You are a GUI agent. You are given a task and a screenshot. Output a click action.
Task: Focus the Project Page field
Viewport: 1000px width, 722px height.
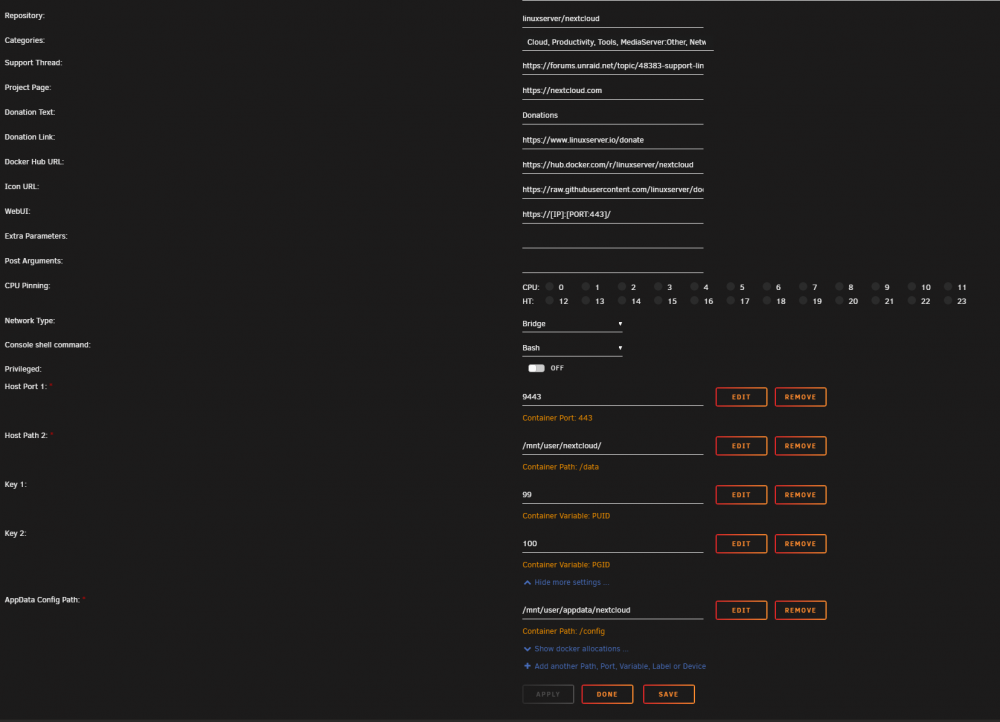(x=612, y=91)
